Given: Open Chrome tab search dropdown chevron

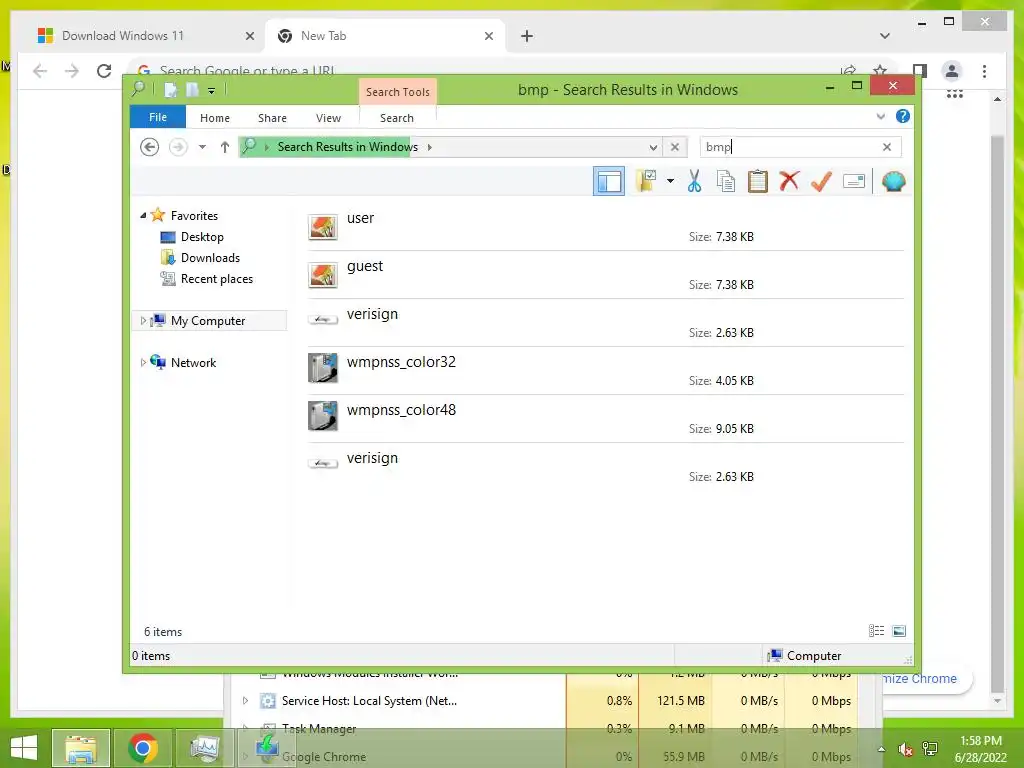Looking at the screenshot, I should [x=885, y=36].
